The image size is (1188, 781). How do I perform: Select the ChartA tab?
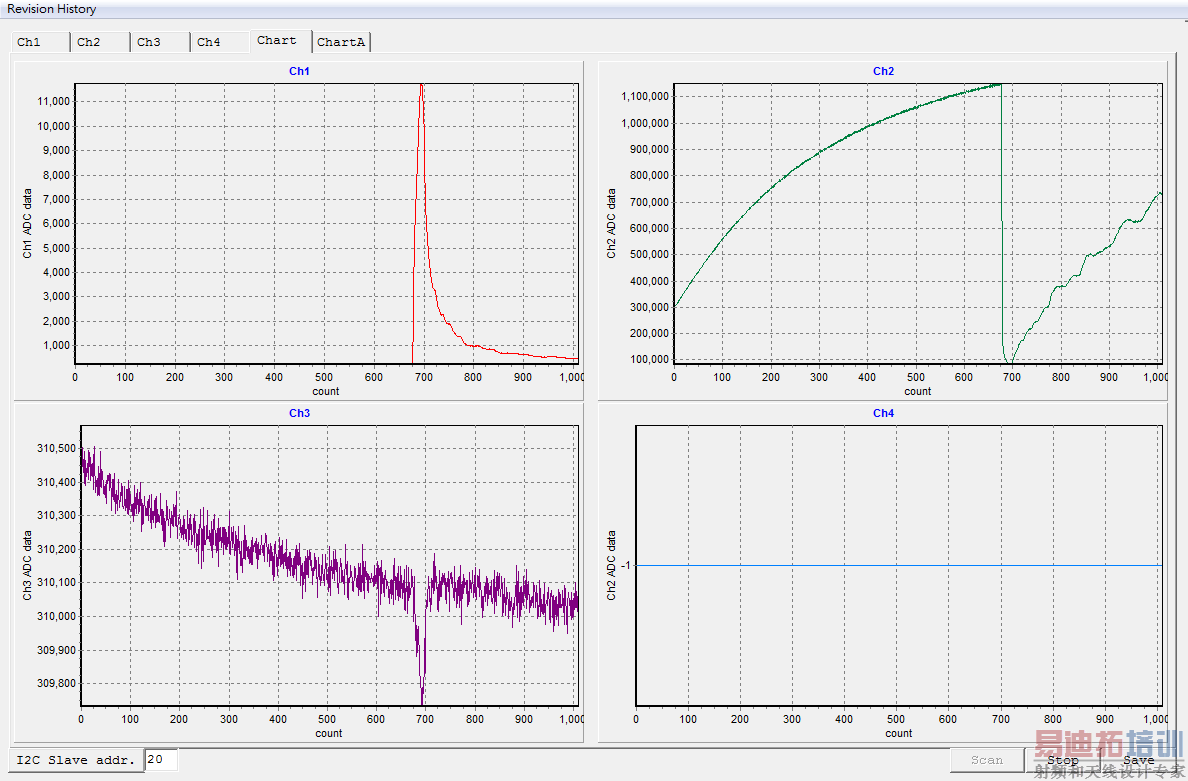342,42
